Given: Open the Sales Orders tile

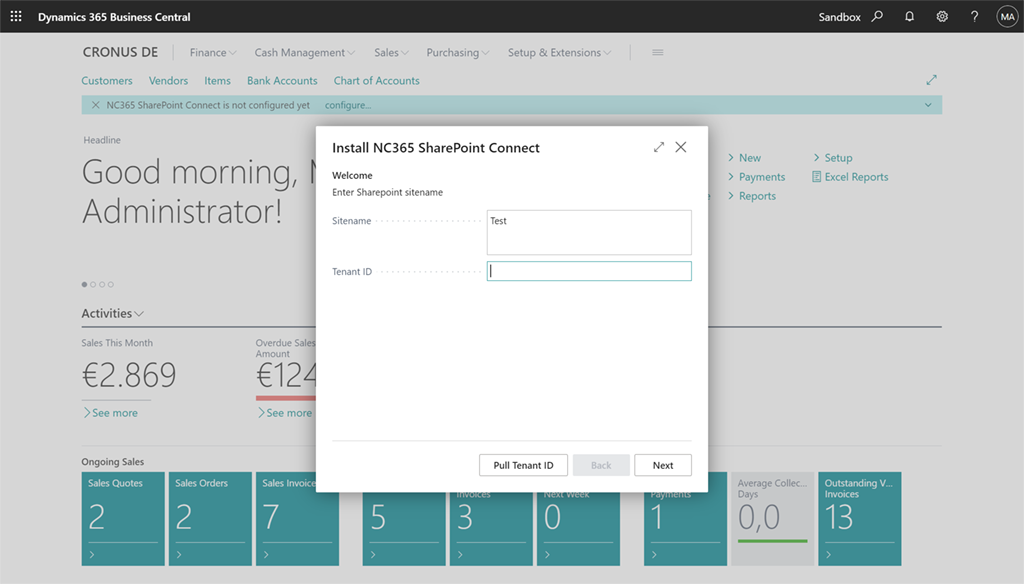Looking at the screenshot, I should tap(210, 519).
